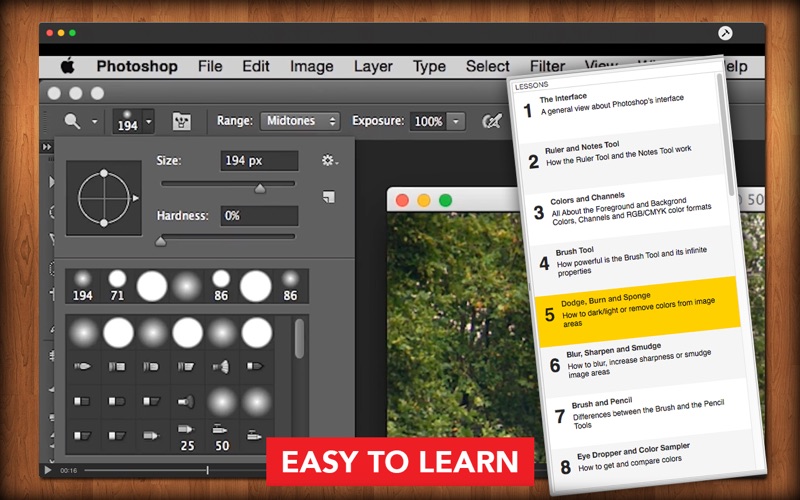Viewport: 800px width, 500px height.
Task: Enable the airbrush mode icon
Action: click(492, 121)
